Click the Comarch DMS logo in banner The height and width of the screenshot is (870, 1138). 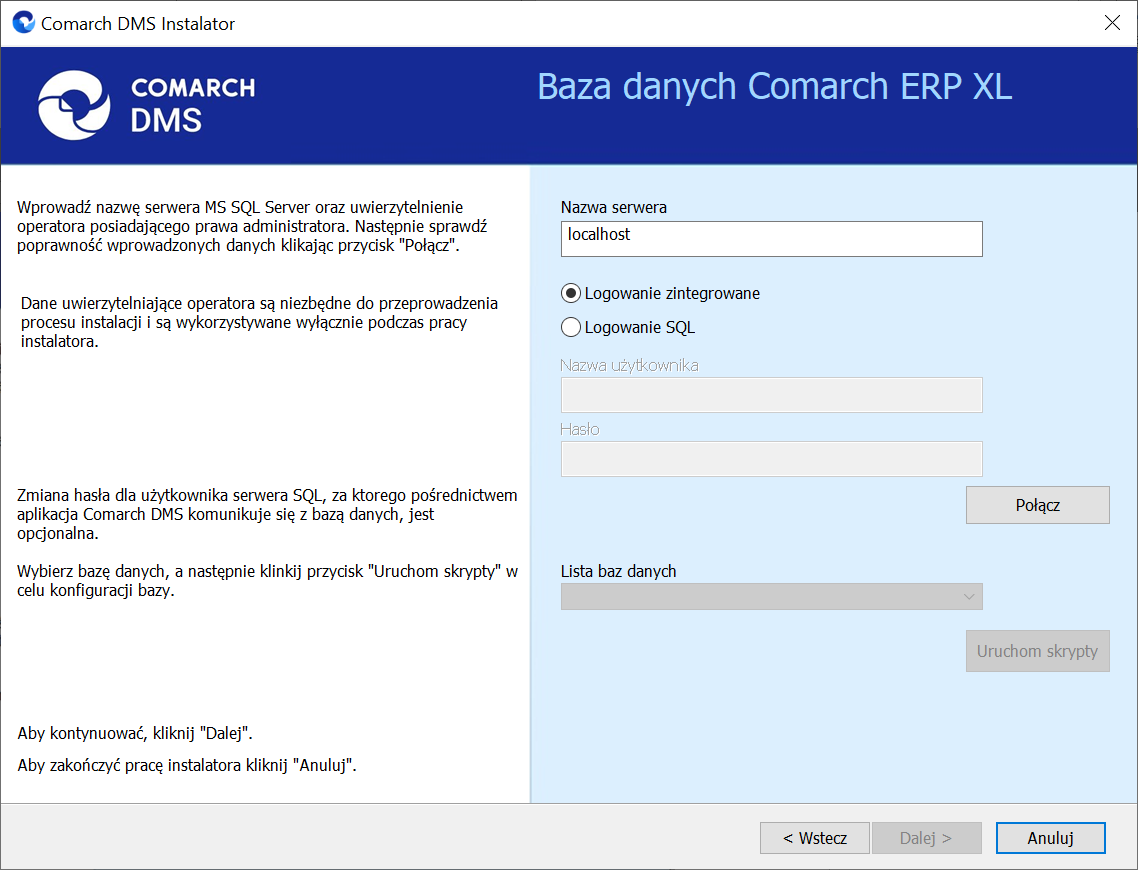146,105
